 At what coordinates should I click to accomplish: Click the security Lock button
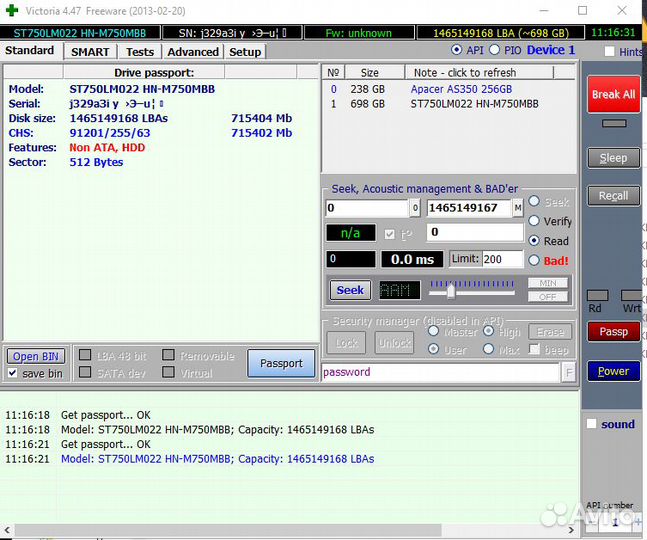click(346, 342)
